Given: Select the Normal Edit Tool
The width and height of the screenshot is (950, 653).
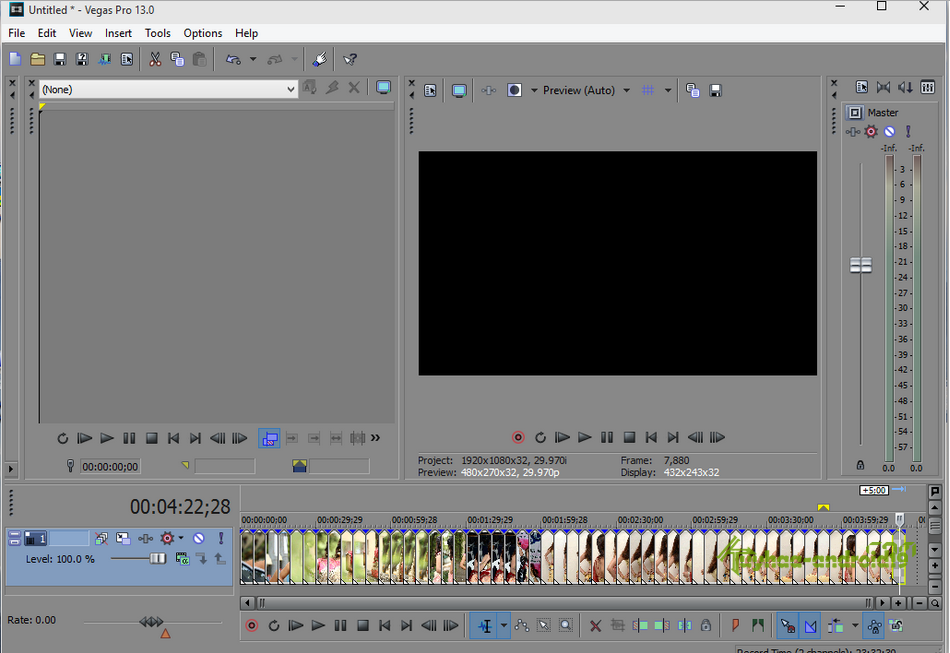Looking at the screenshot, I should [x=483, y=625].
